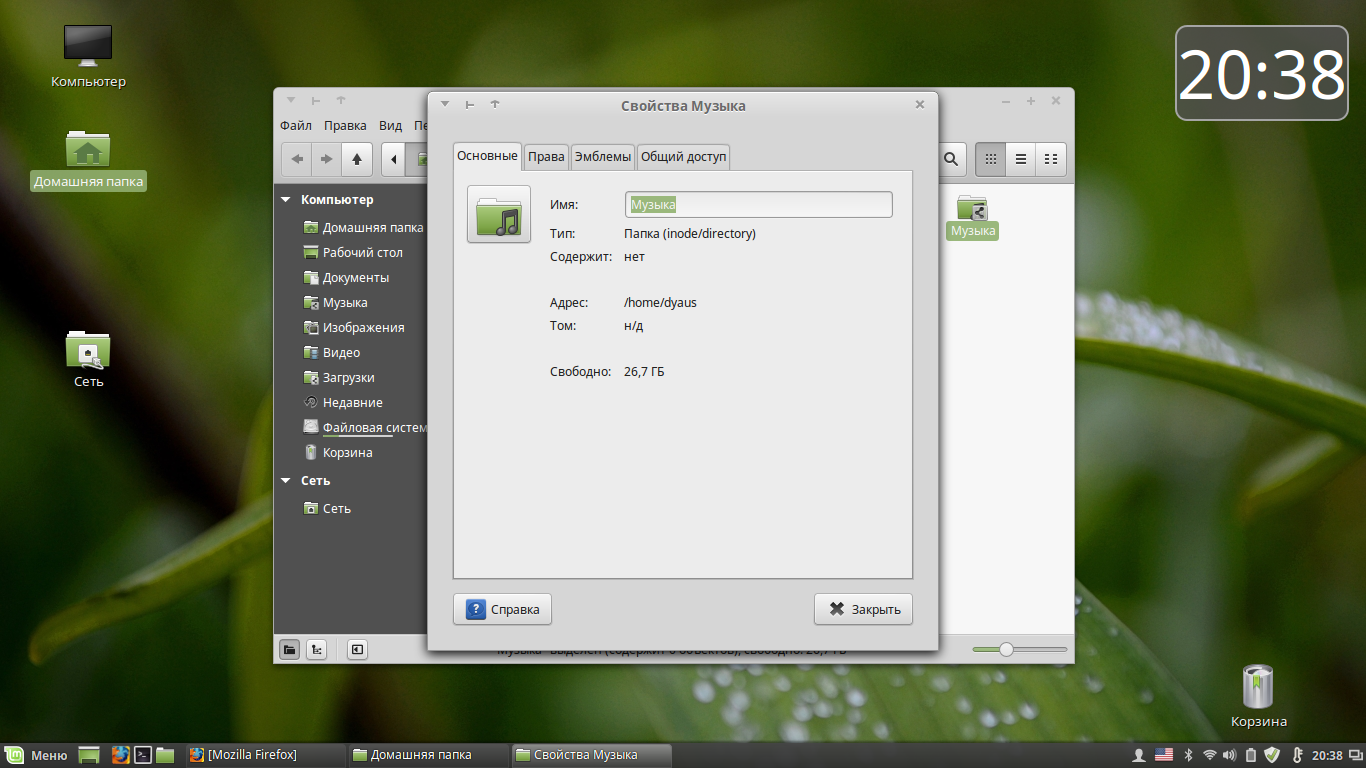Show tree view in the sidebar

tap(316, 649)
